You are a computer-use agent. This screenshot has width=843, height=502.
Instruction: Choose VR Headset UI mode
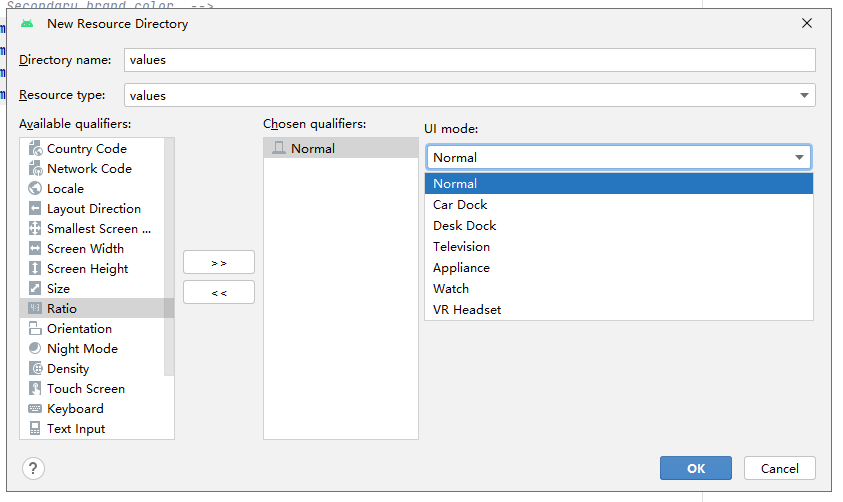pyautogui.click(x=619, y=309)
